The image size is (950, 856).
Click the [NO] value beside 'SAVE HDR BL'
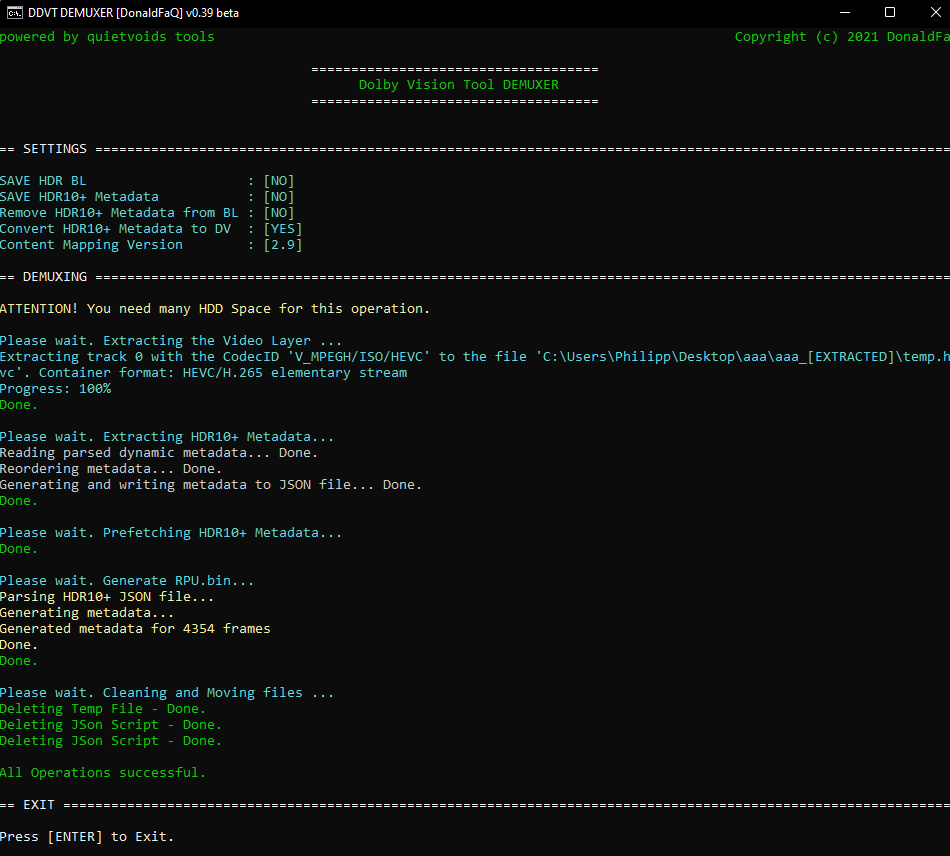pyautogui.click(x=279, y=181)
